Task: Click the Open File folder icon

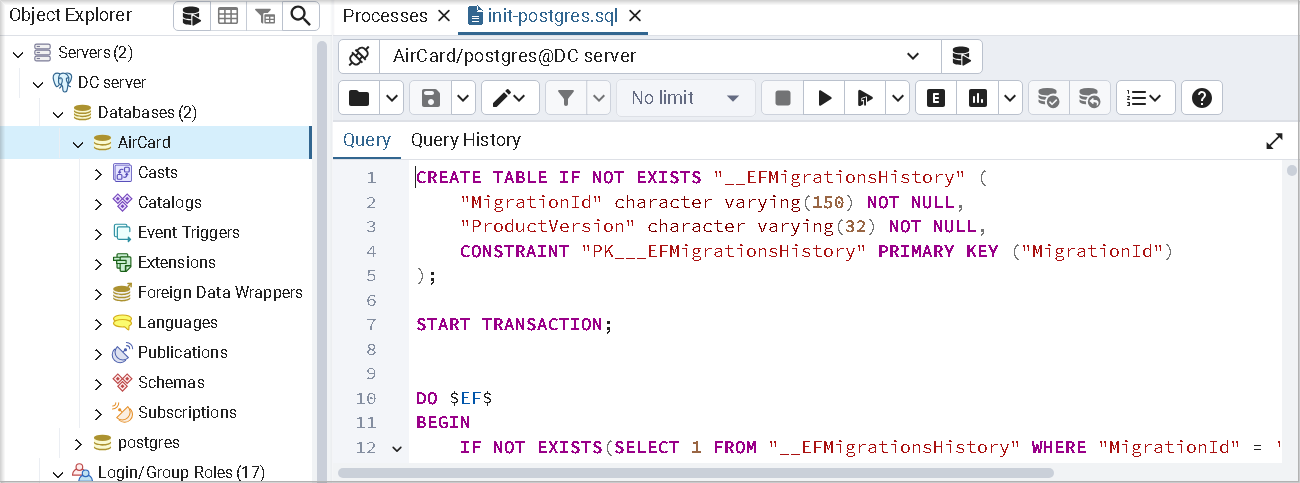Action: click(x=359, y=98)
